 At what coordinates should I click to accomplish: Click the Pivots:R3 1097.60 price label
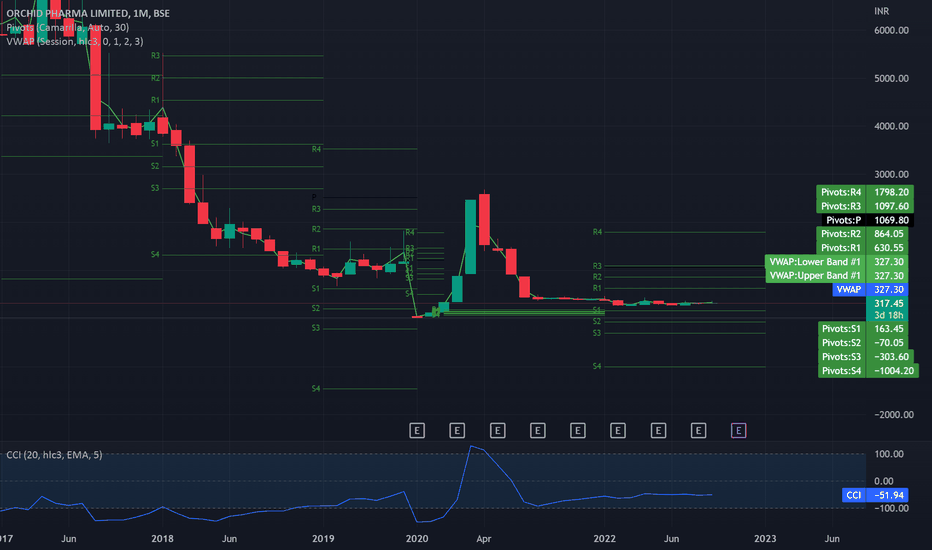click(865, 206)
